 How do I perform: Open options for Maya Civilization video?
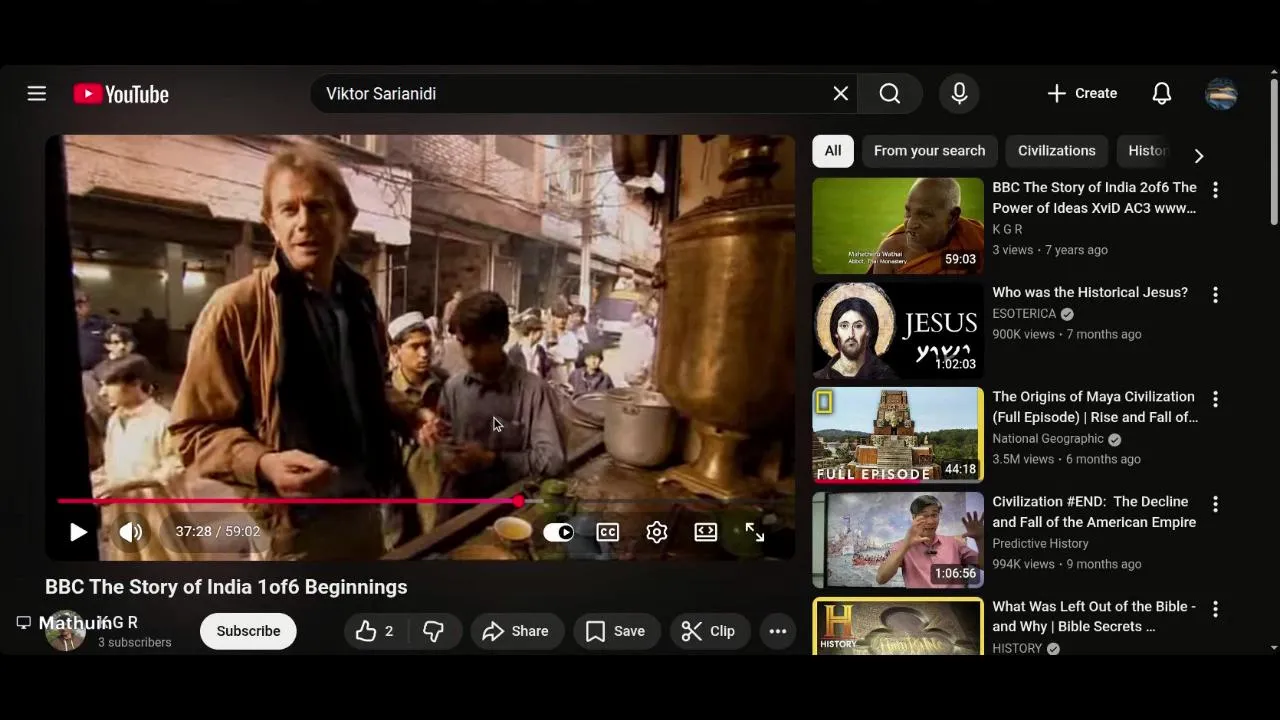coord(1215,399)
